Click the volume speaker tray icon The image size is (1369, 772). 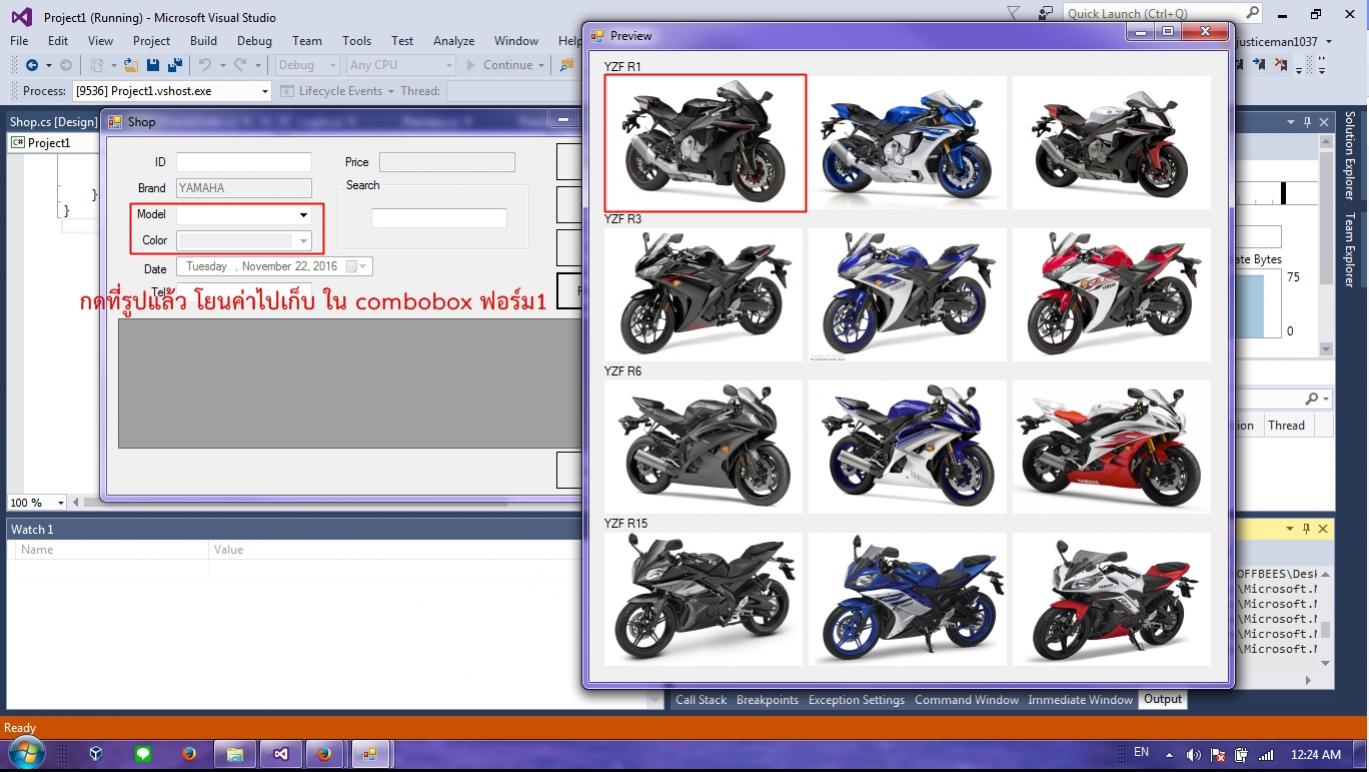pos(1193,755)
